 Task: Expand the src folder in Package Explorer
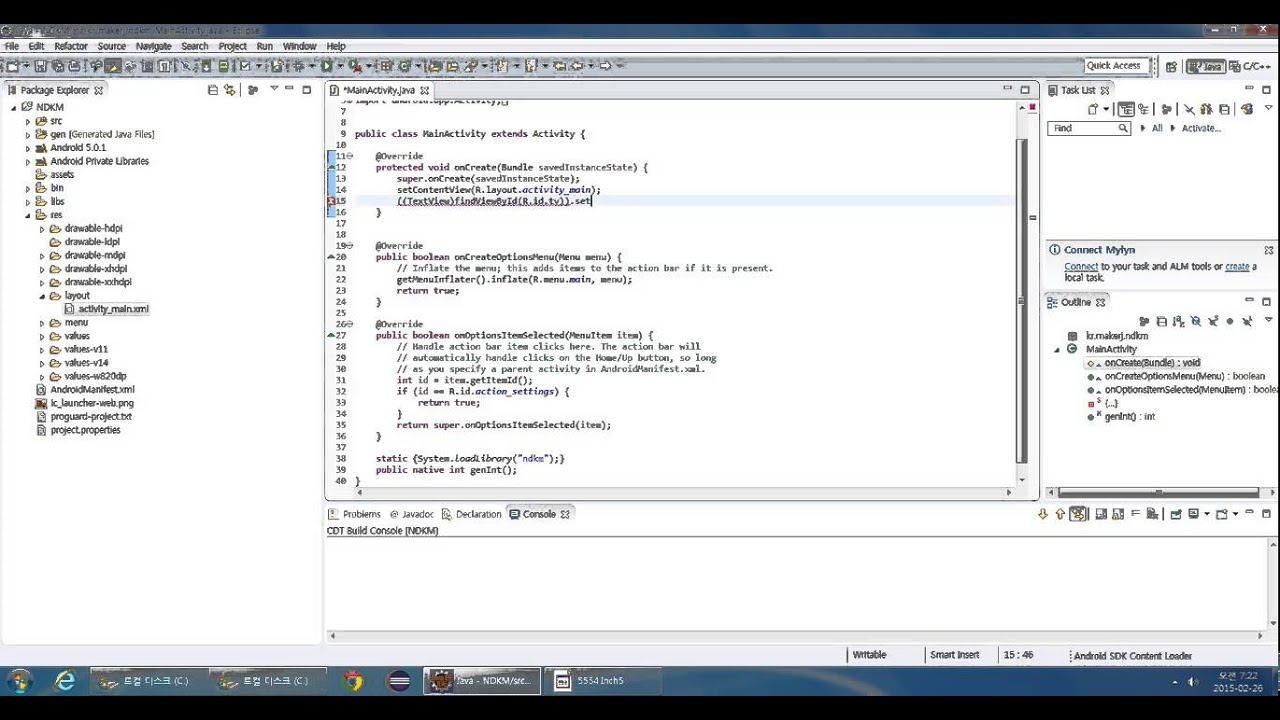tap(28, 121)
